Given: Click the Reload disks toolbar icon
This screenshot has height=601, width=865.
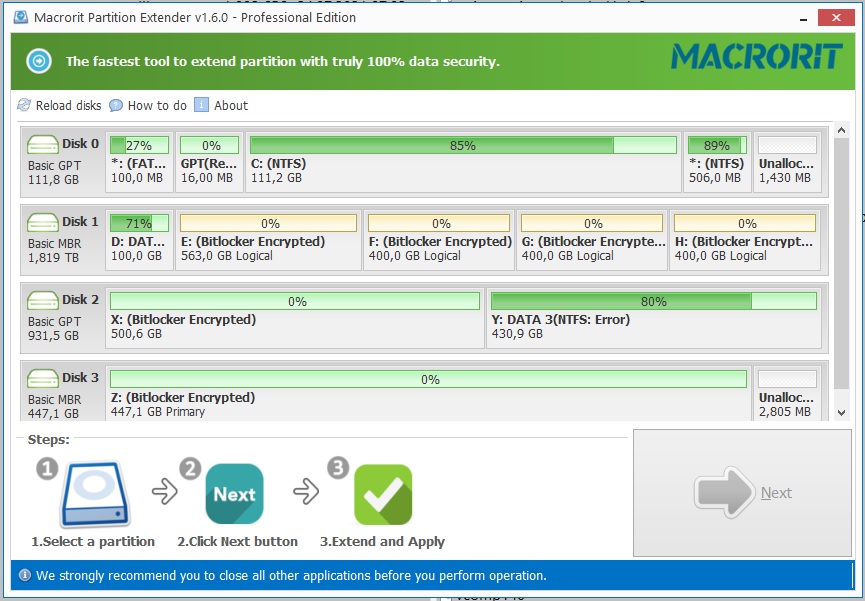Looking at the screenshot, I should click(x=24, y=105).
